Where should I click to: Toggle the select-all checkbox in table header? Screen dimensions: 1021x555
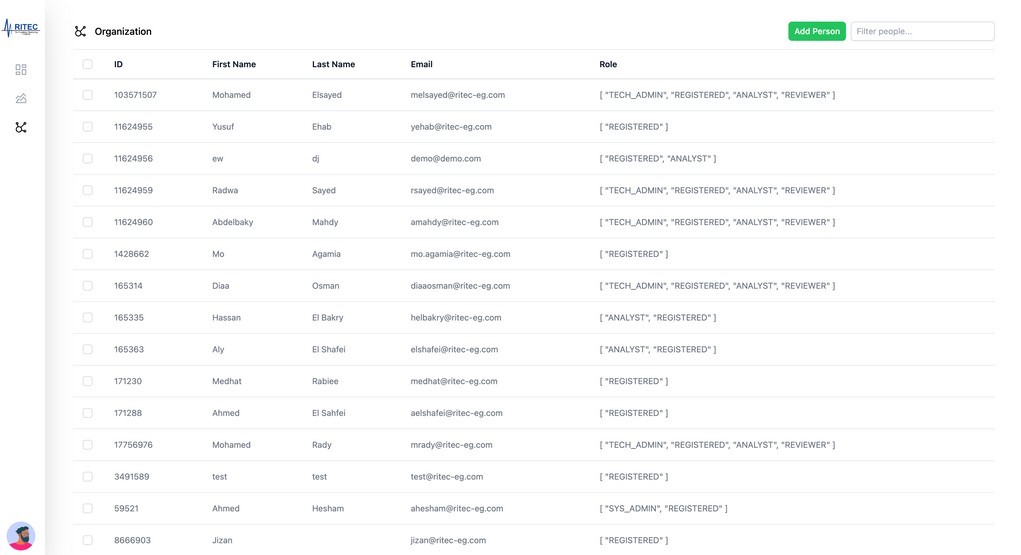click(x=88, y=64)
